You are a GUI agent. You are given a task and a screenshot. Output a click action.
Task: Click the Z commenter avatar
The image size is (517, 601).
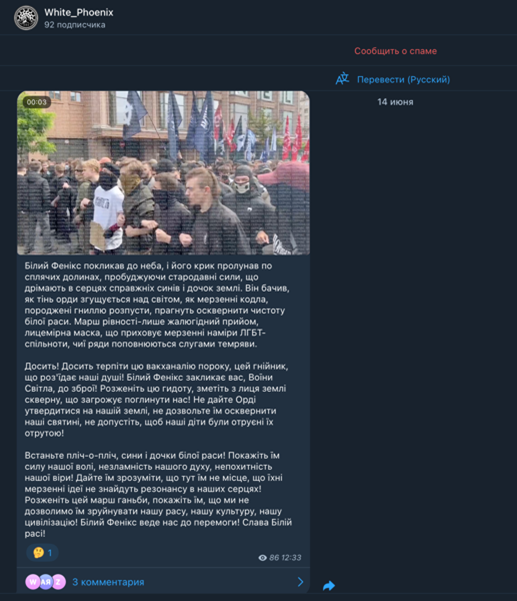(x=58, y=582)
